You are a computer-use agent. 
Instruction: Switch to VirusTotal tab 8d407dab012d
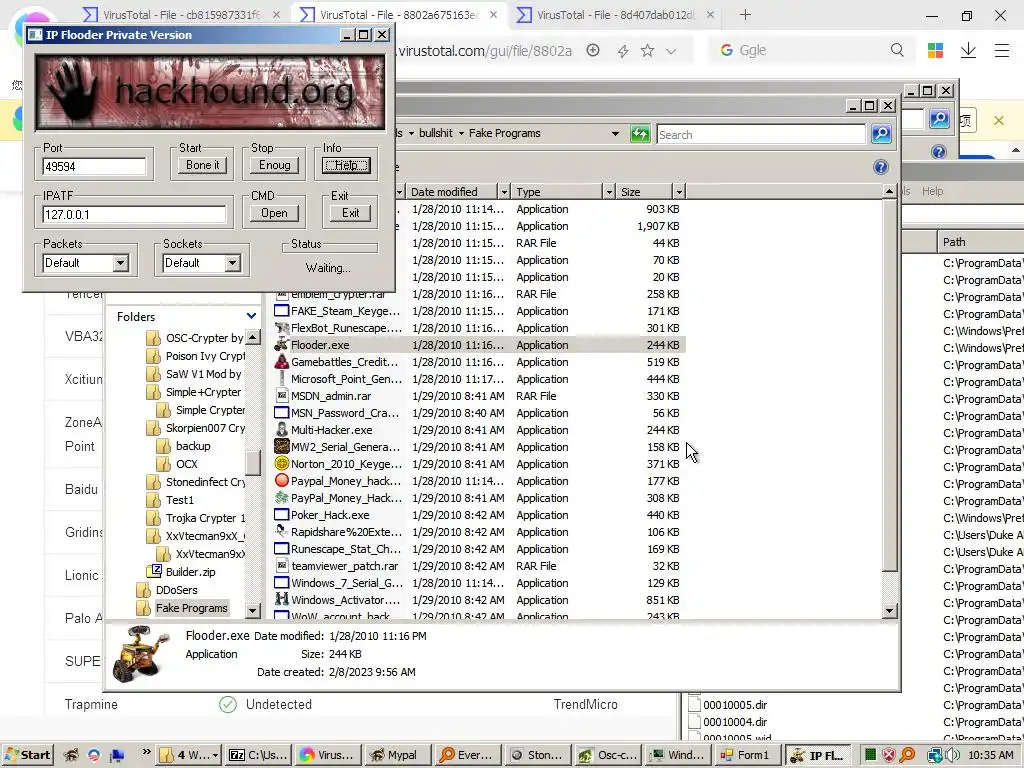point(615,14)
